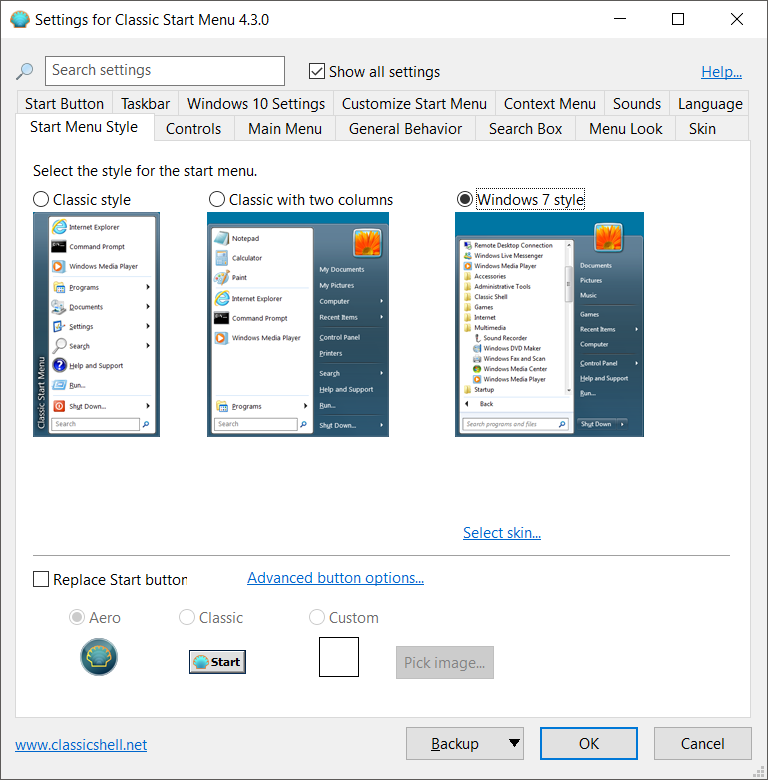Click the Search settings input field
The width and height of the screenshot is (768, 780).
(165, 71)
